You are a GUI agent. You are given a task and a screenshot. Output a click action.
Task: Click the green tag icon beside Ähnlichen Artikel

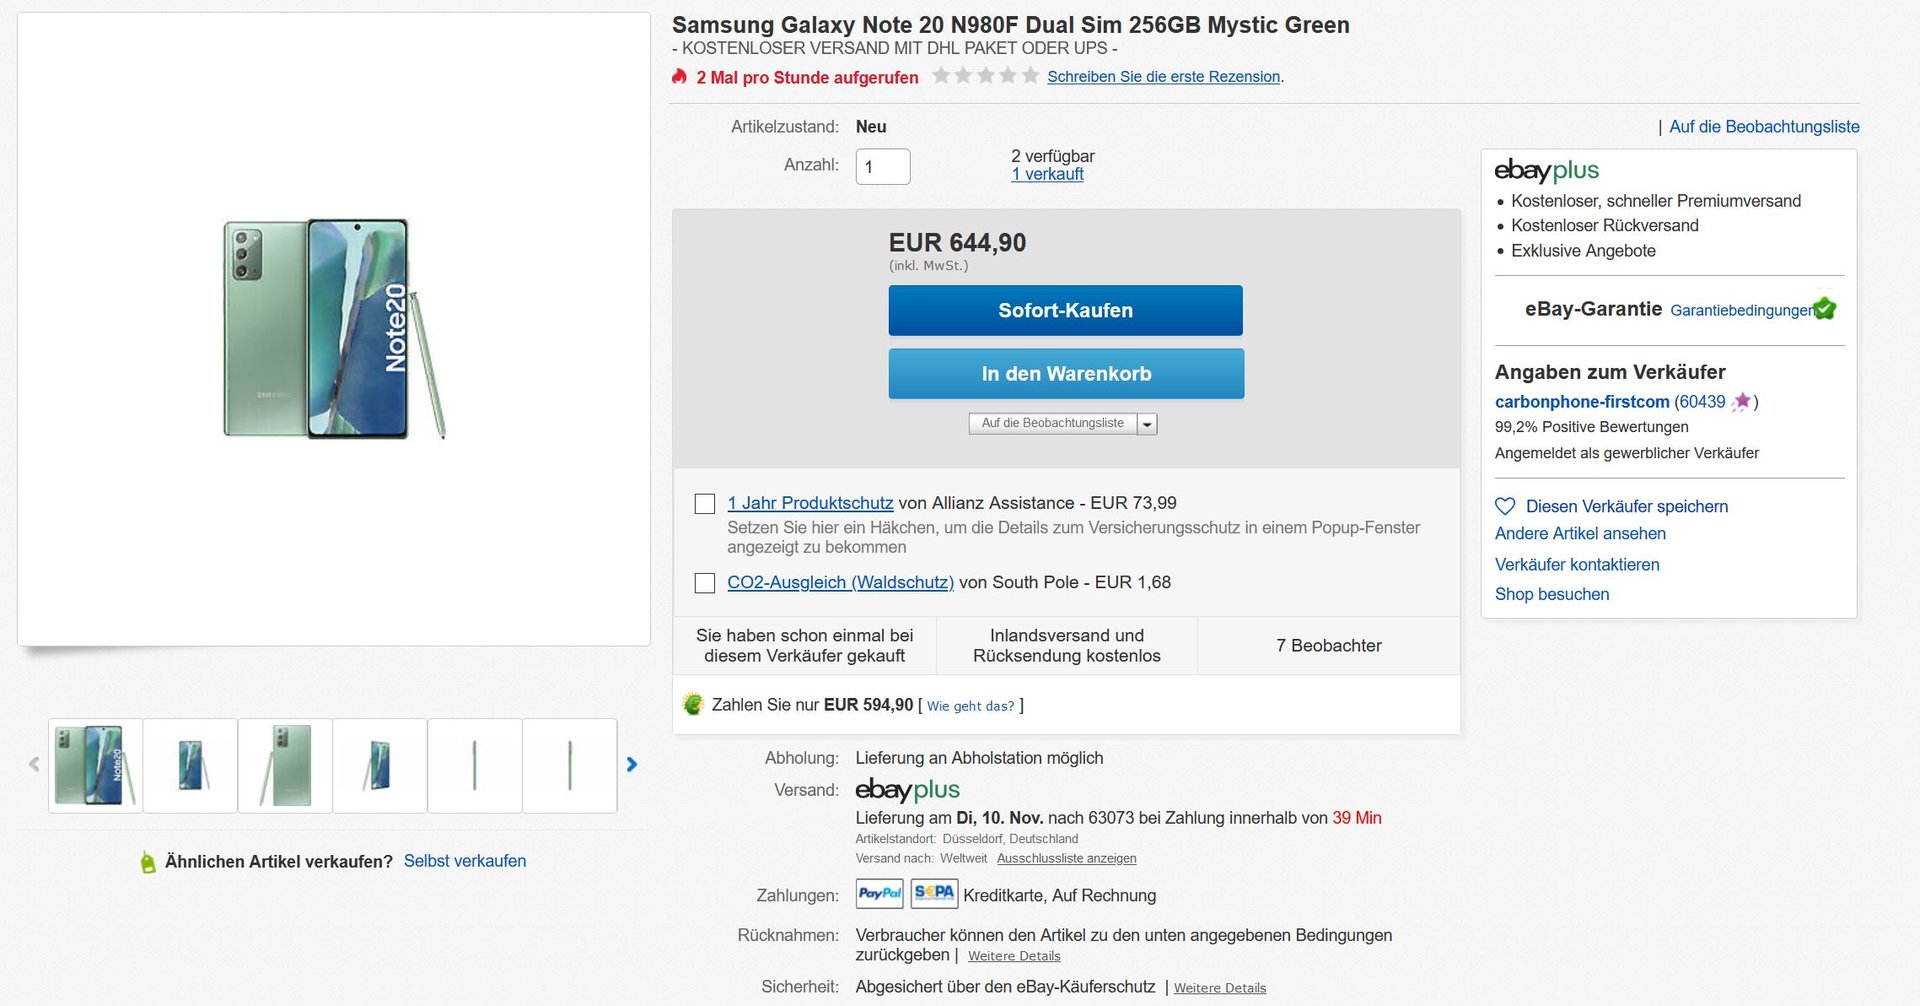tap(148, 862)
